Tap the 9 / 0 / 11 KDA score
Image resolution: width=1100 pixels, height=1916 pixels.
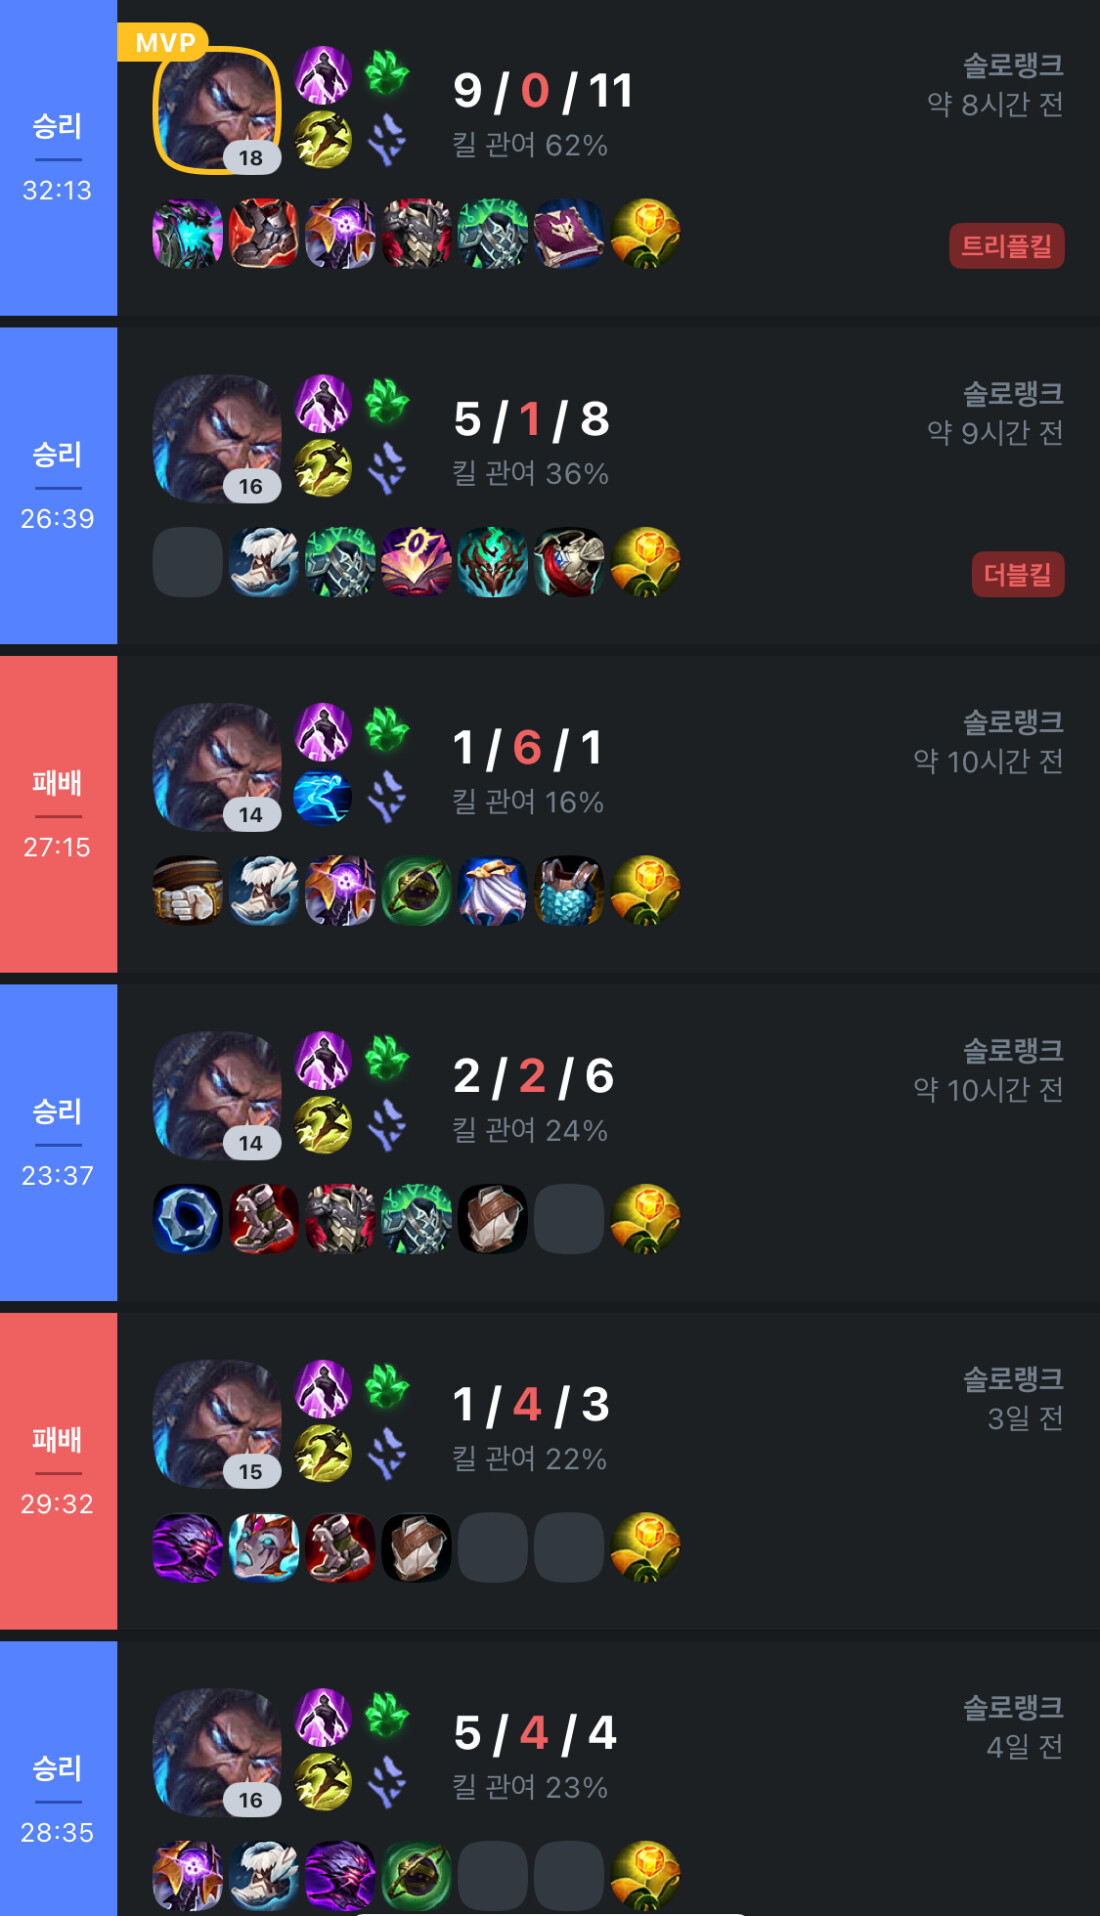(x=543, y=91)
